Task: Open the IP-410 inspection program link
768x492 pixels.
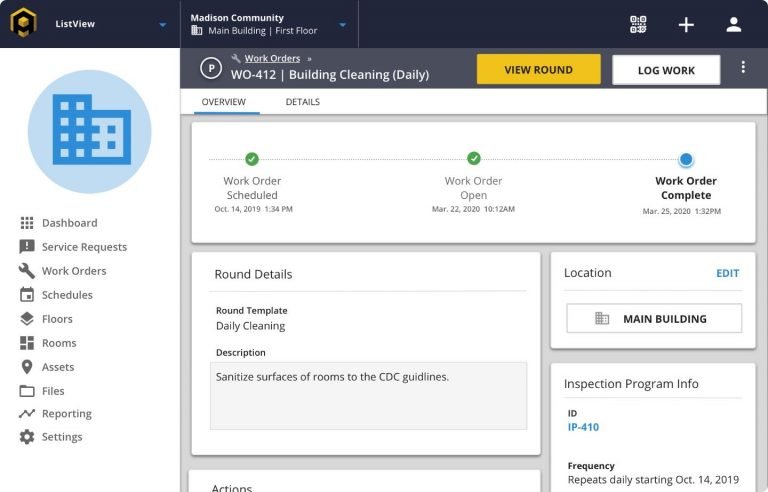Action: [583, 427]
